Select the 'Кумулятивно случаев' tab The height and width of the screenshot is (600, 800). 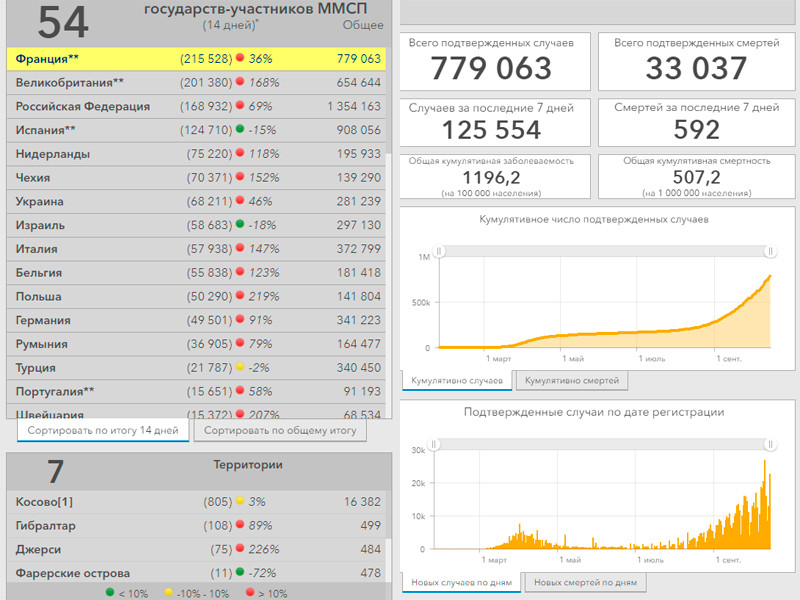point(457,381)
